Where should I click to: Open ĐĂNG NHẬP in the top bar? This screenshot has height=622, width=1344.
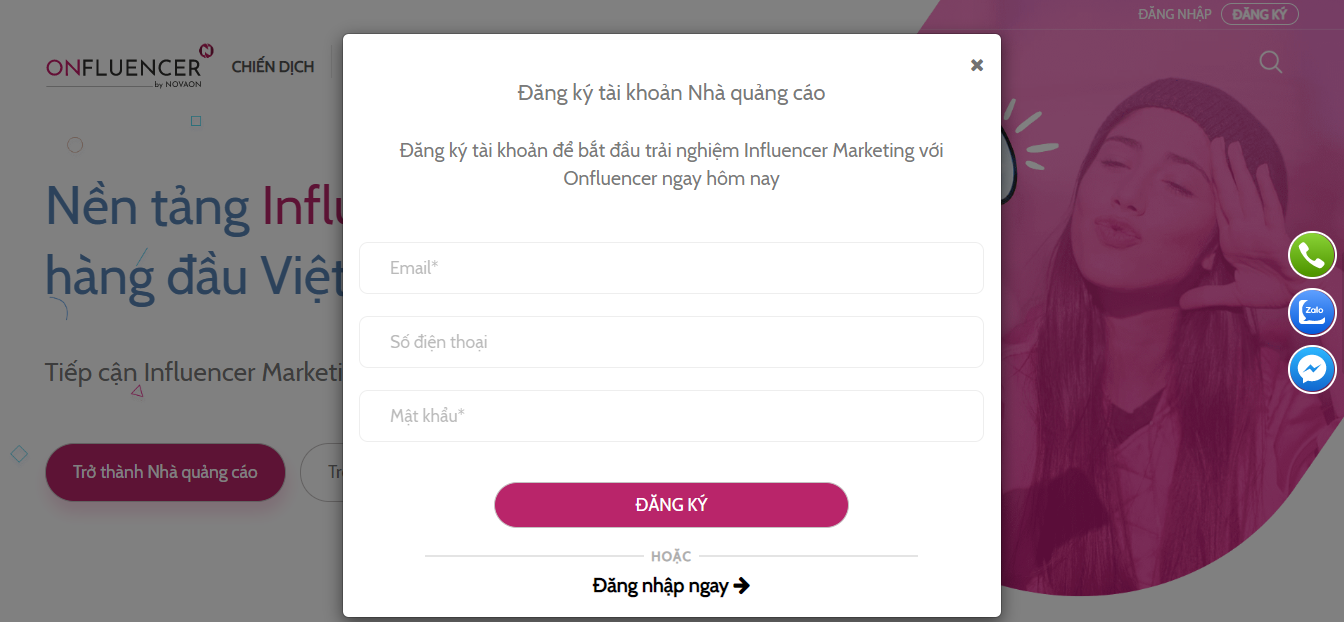click(x=1174, y=14)
